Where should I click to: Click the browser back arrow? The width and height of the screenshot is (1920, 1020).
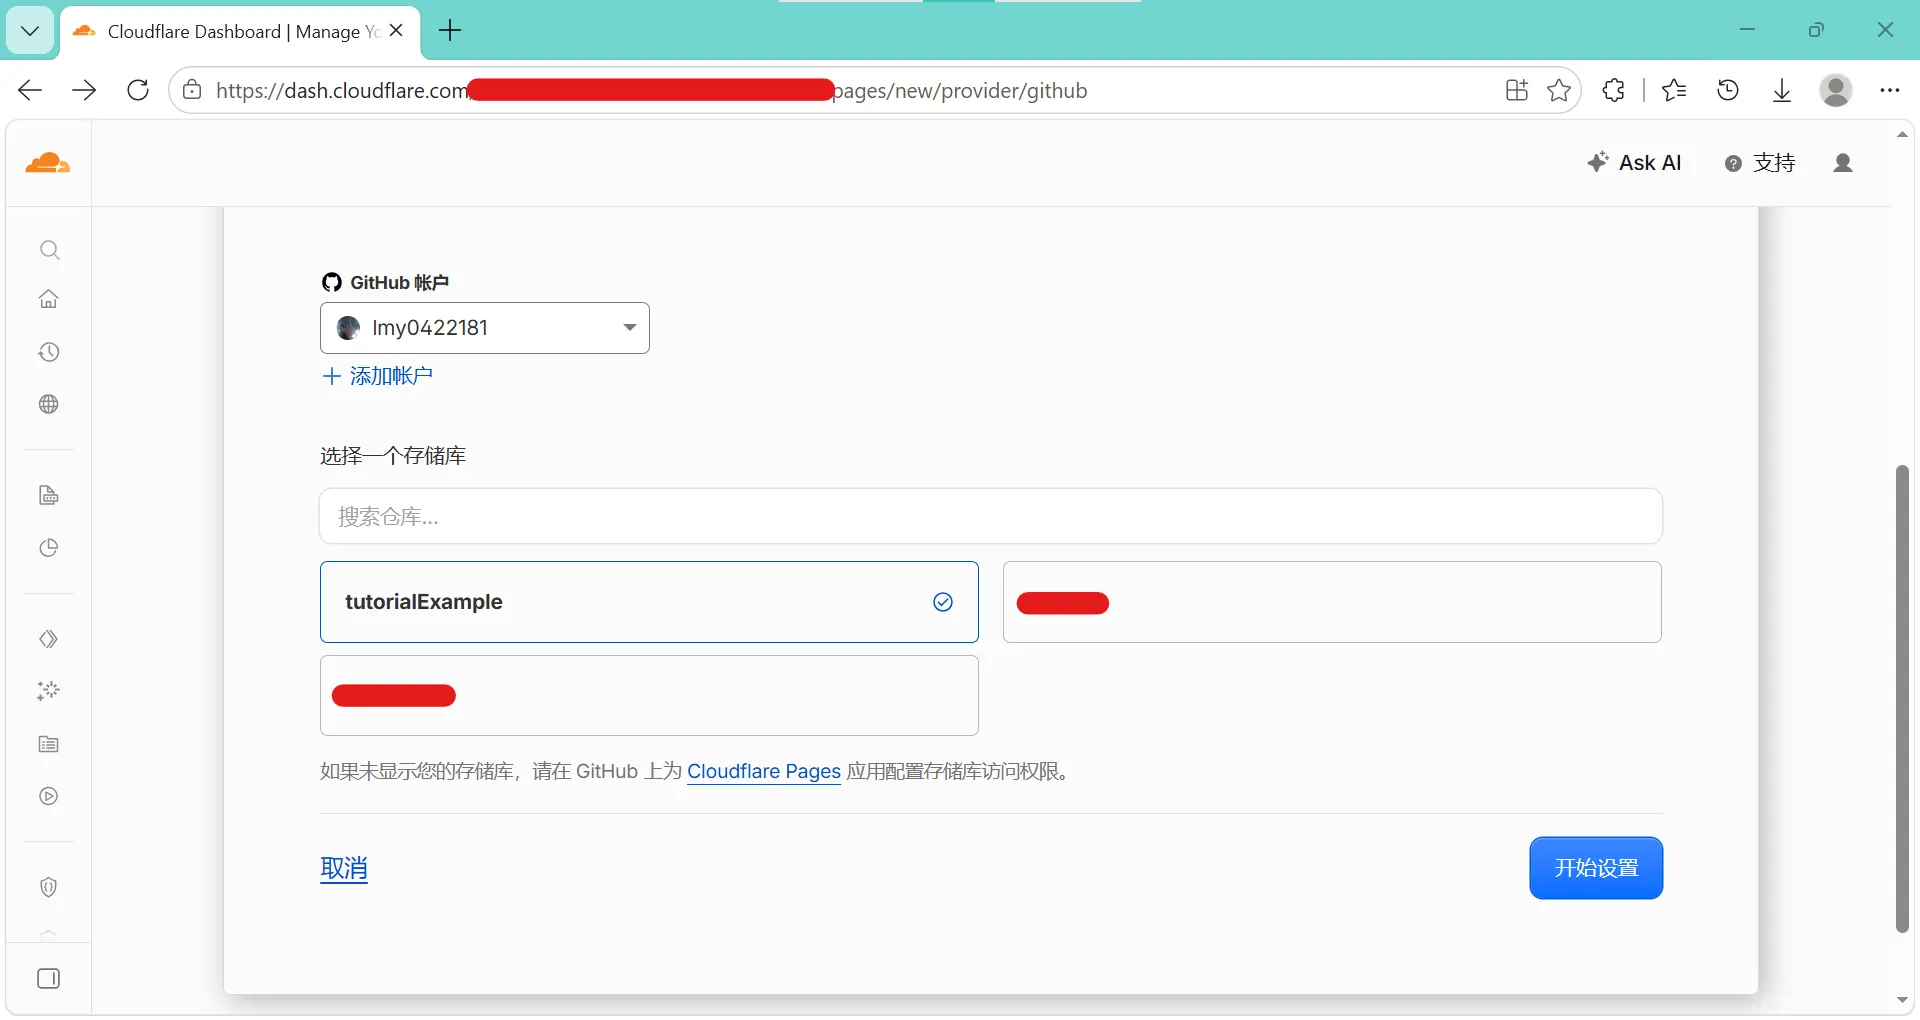click(x=30, y=90)
